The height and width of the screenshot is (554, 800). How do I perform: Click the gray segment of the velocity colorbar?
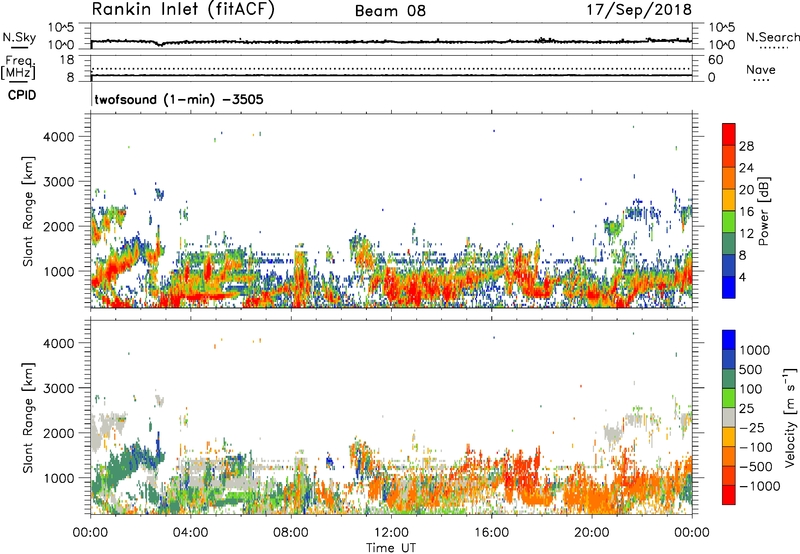[729, 417]
